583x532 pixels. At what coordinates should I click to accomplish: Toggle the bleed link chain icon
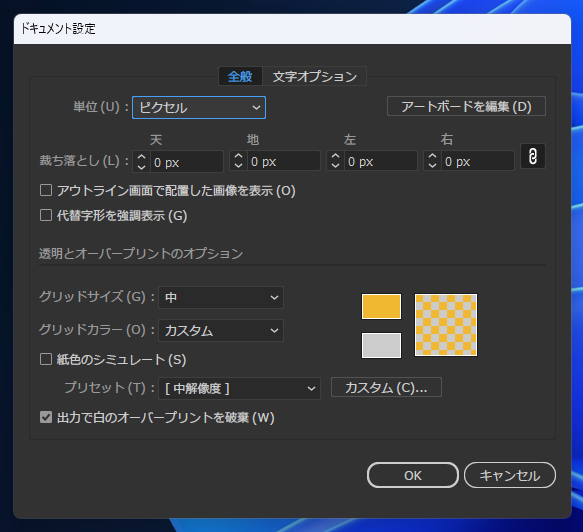coord(532,156)
